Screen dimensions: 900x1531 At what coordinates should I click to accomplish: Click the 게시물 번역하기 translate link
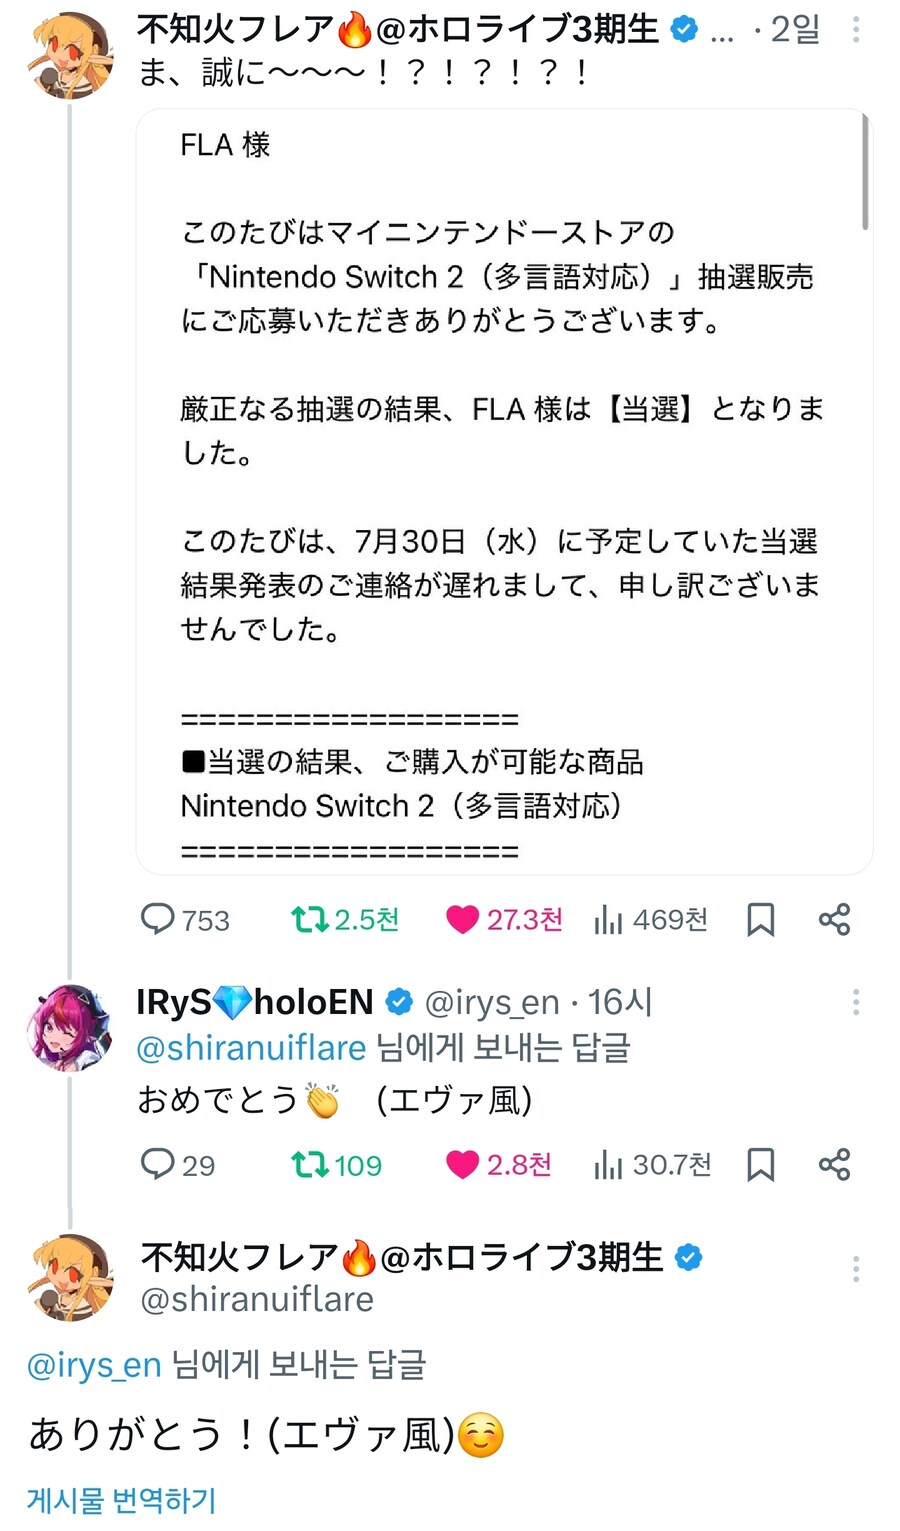tap(120, 1500)
